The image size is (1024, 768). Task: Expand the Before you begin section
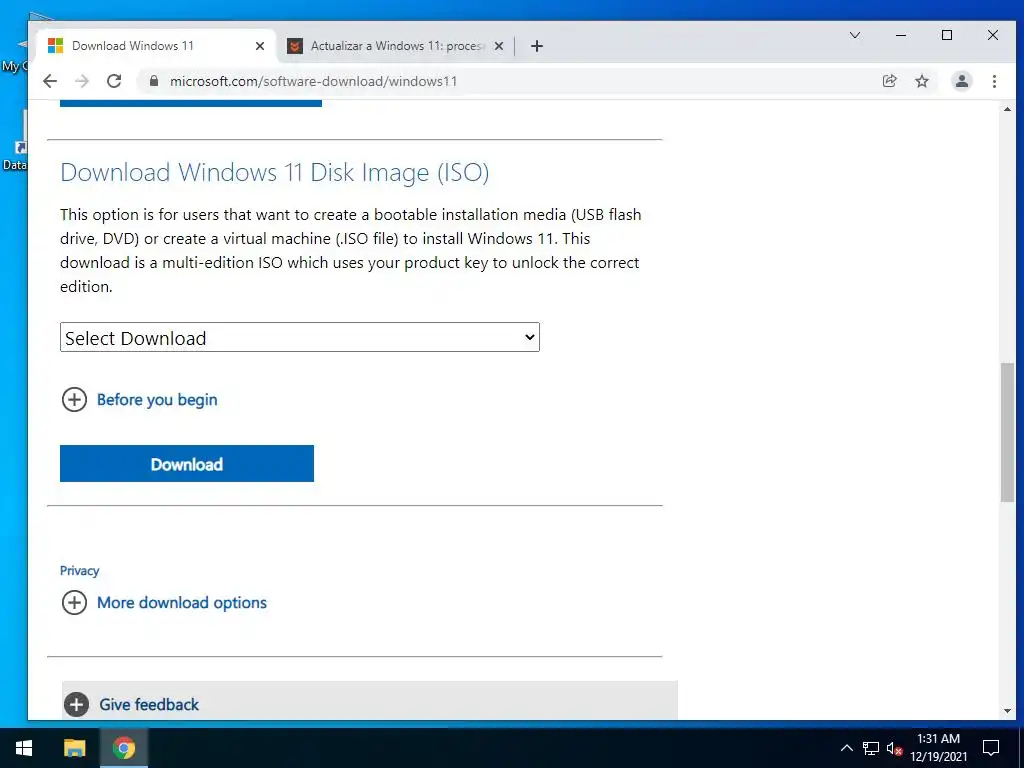tap(139, 400)
